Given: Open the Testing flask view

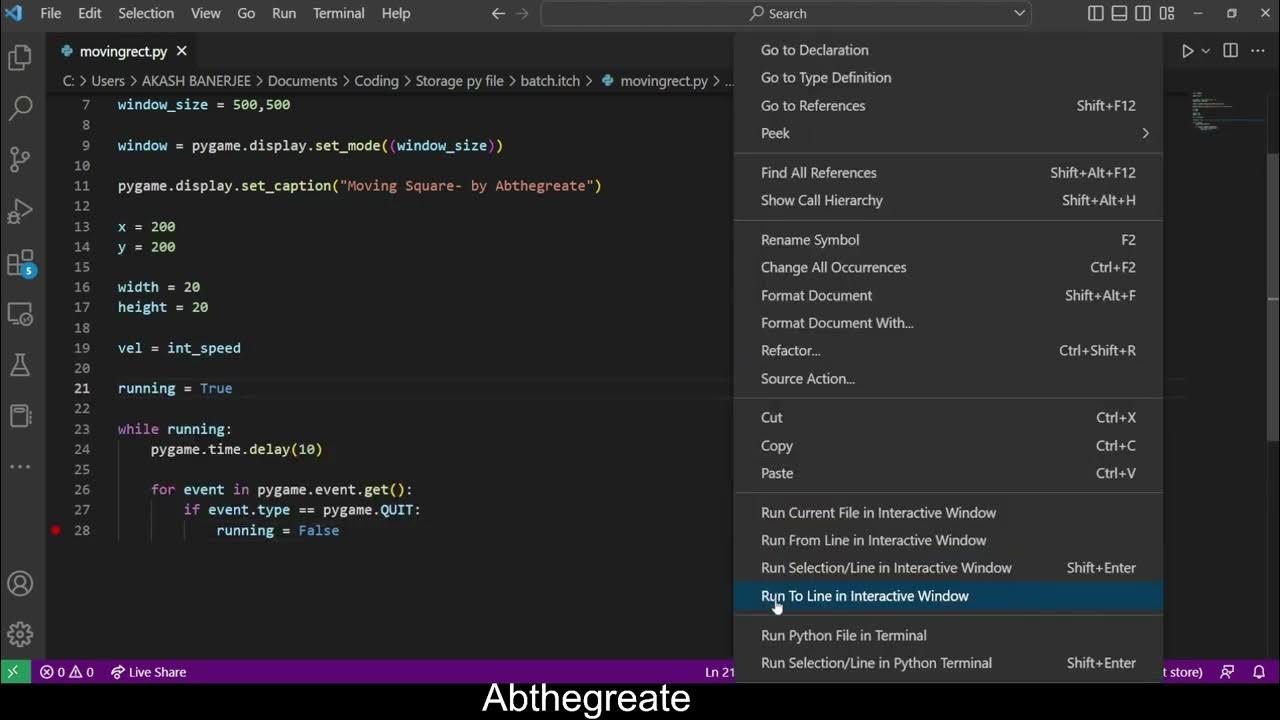Looking at the screenshot, I should click(x=20, y=365).
